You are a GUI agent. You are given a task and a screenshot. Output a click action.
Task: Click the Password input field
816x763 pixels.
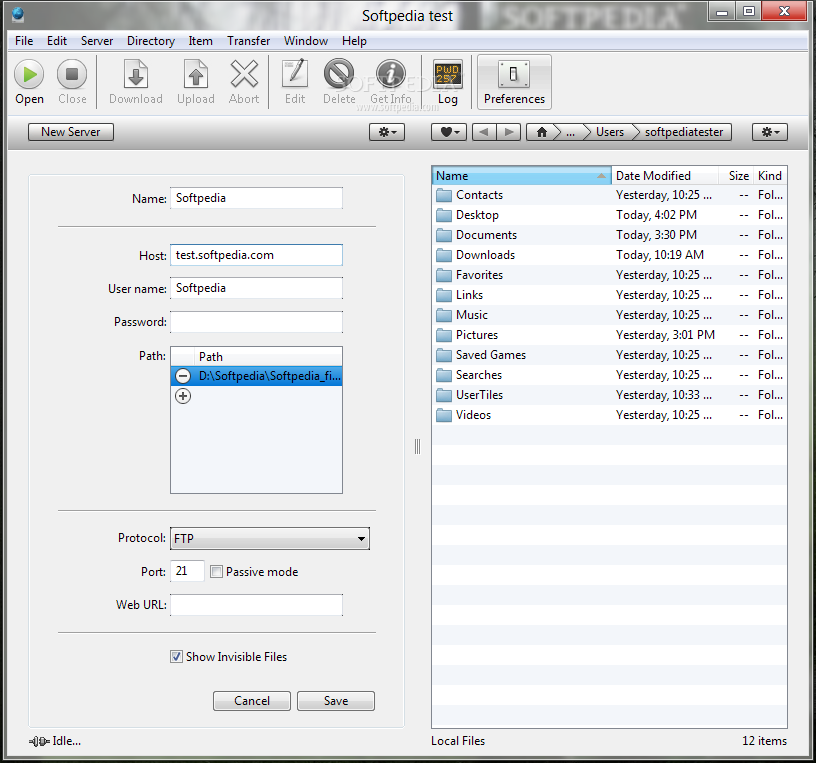[x=256, y=322]
